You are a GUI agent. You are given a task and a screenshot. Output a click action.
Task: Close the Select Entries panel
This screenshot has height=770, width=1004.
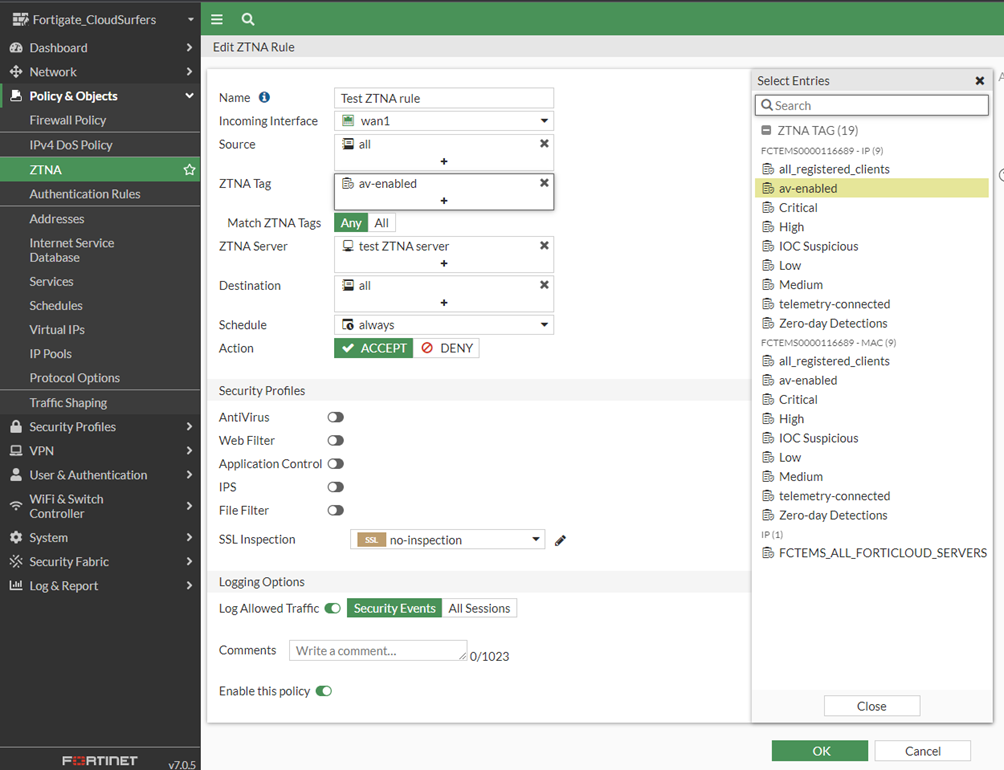click(x=980, y=81)
